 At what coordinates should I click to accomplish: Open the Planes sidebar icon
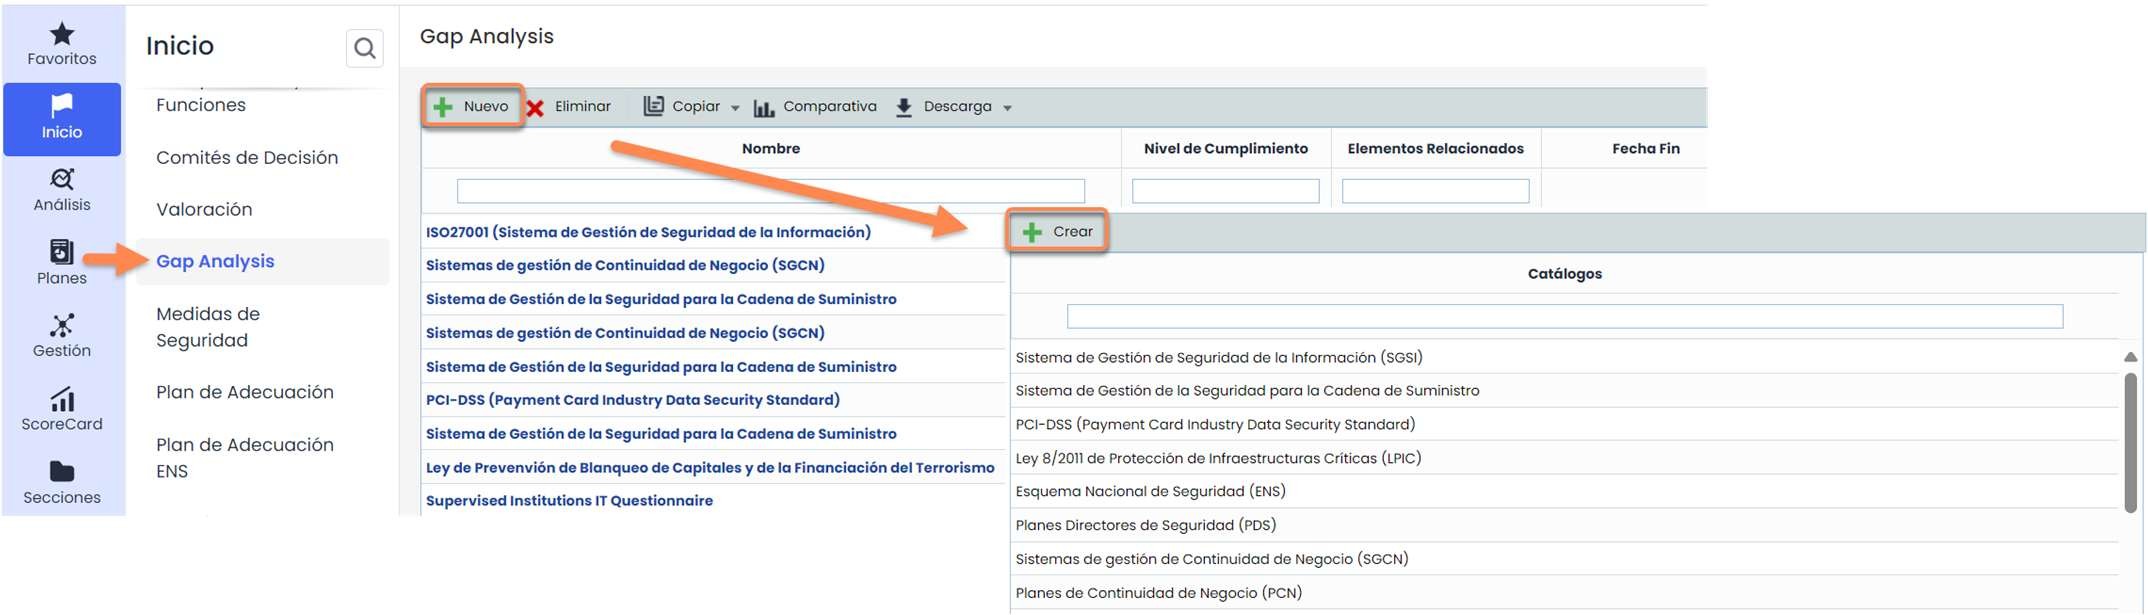[x=62, y=252]
